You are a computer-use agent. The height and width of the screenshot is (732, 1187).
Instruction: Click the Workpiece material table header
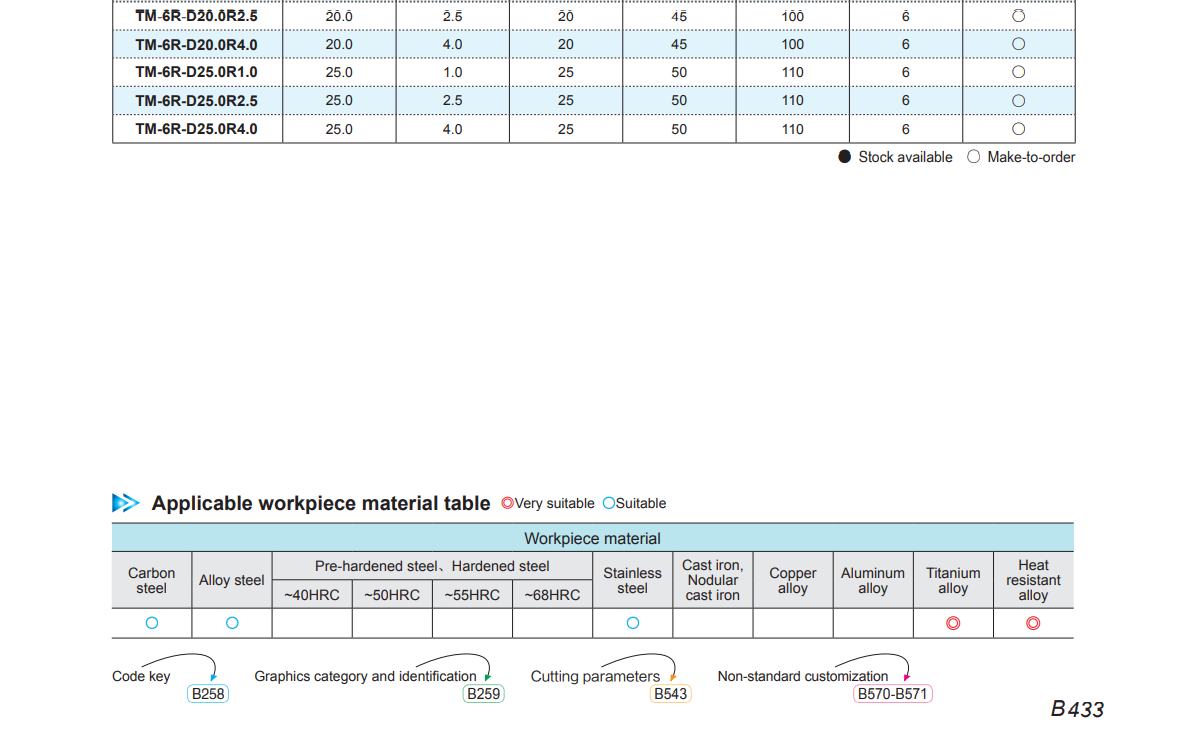point(592,538)
